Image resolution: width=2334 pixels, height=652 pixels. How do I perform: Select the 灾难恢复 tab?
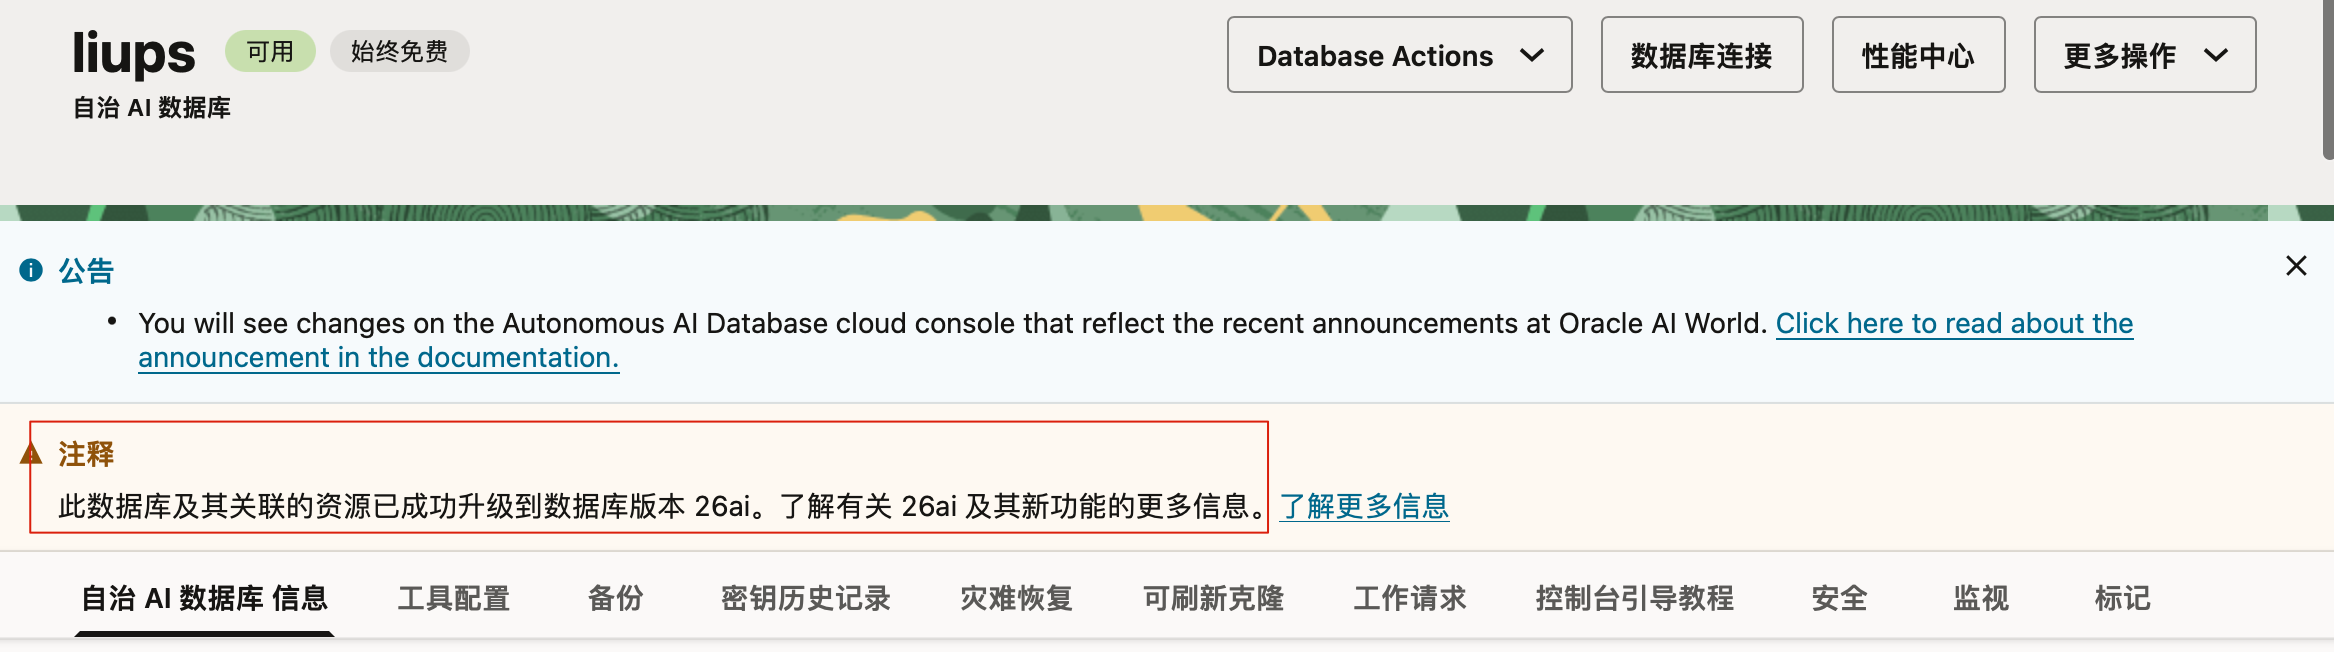coord(1016,598)
